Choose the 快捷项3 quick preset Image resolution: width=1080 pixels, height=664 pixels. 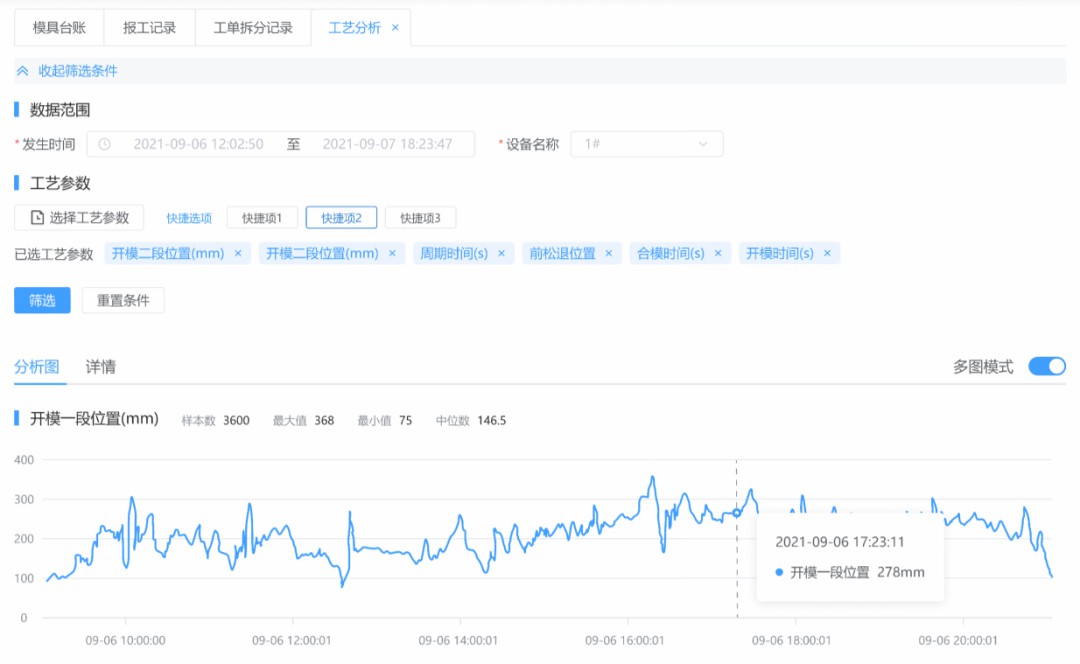click(x=420, y=218)
